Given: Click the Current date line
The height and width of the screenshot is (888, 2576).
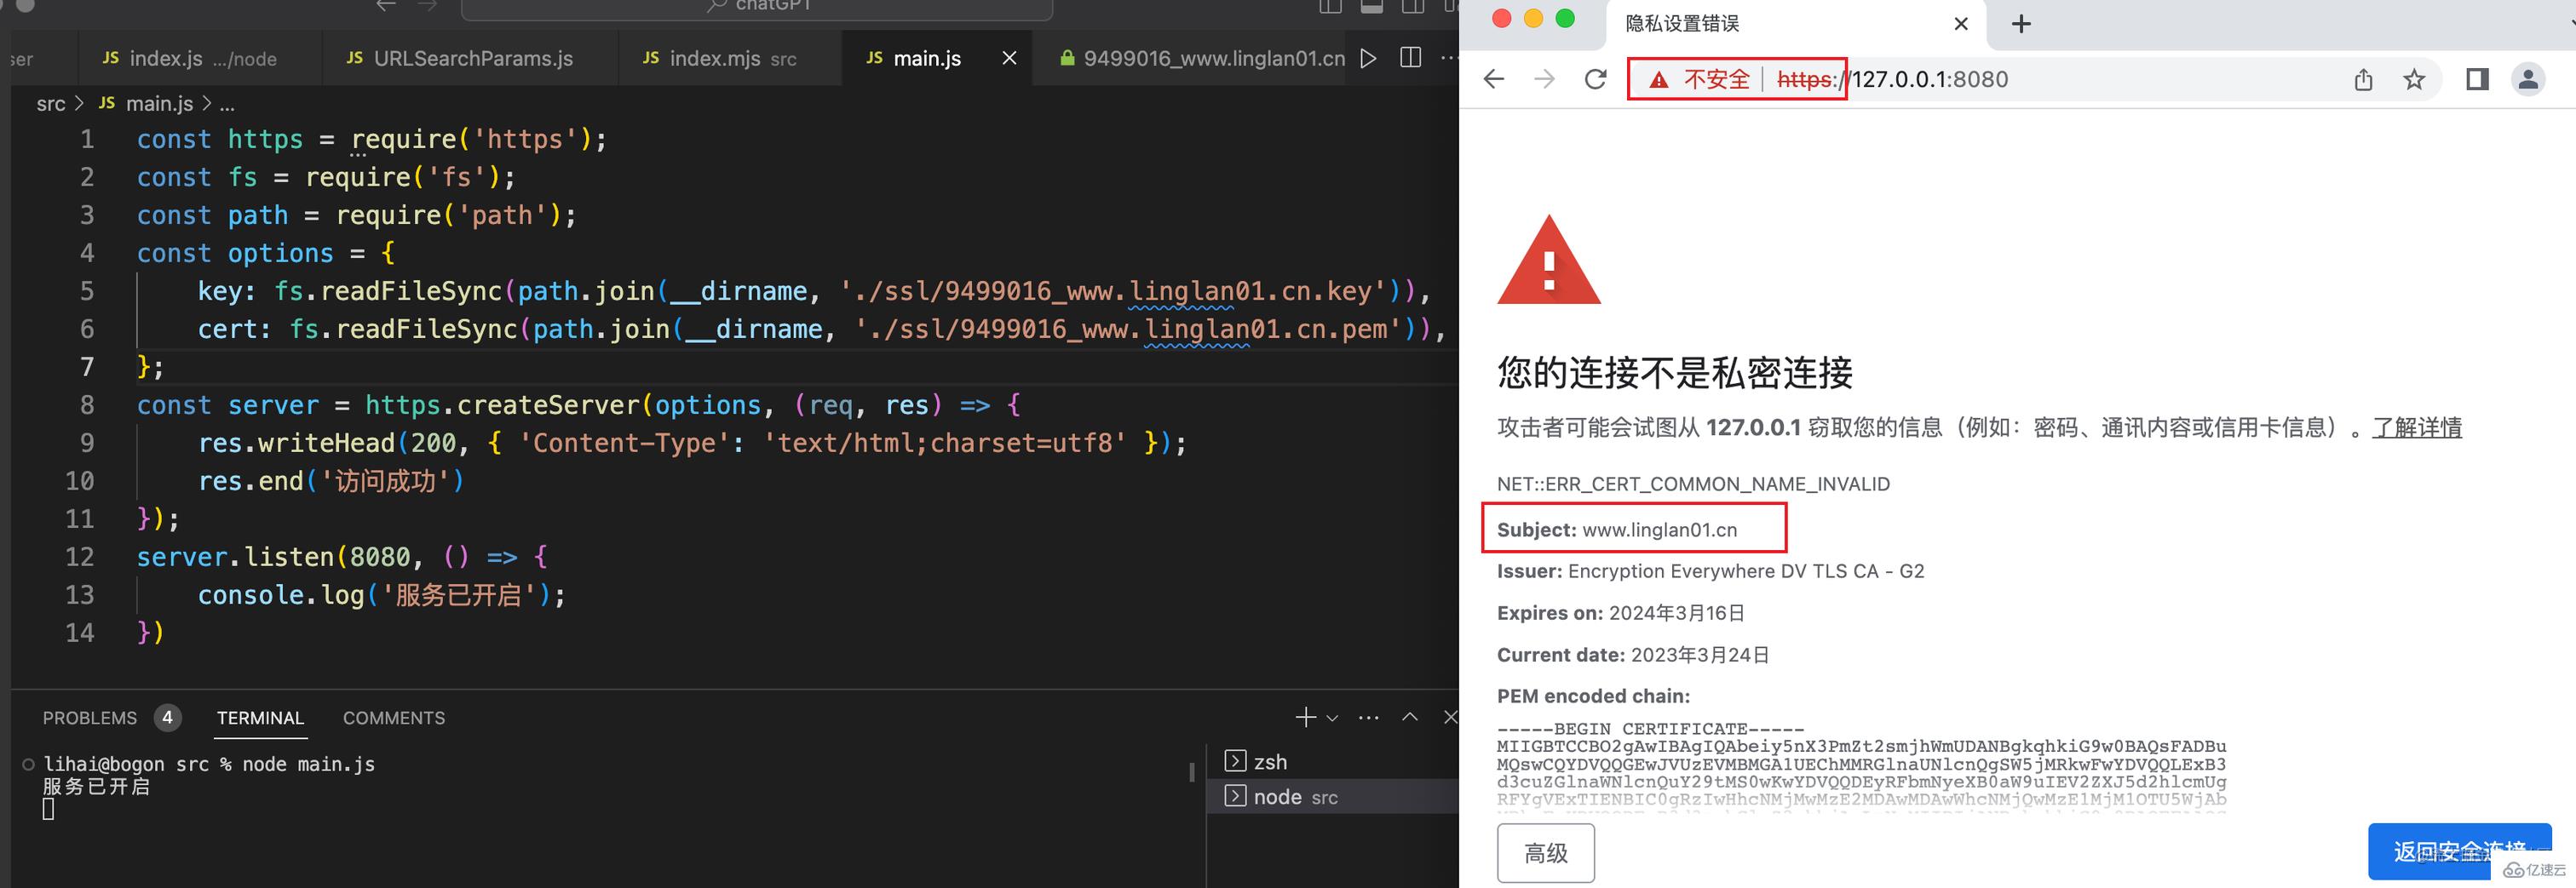Looking at the screenshot, I should tap(1633, 655).
